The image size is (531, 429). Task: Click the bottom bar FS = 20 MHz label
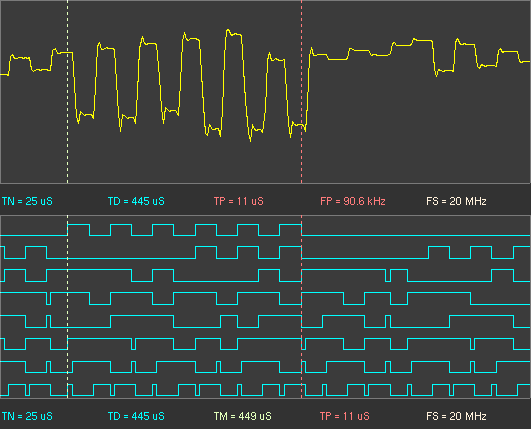click(x=456, y=416)
